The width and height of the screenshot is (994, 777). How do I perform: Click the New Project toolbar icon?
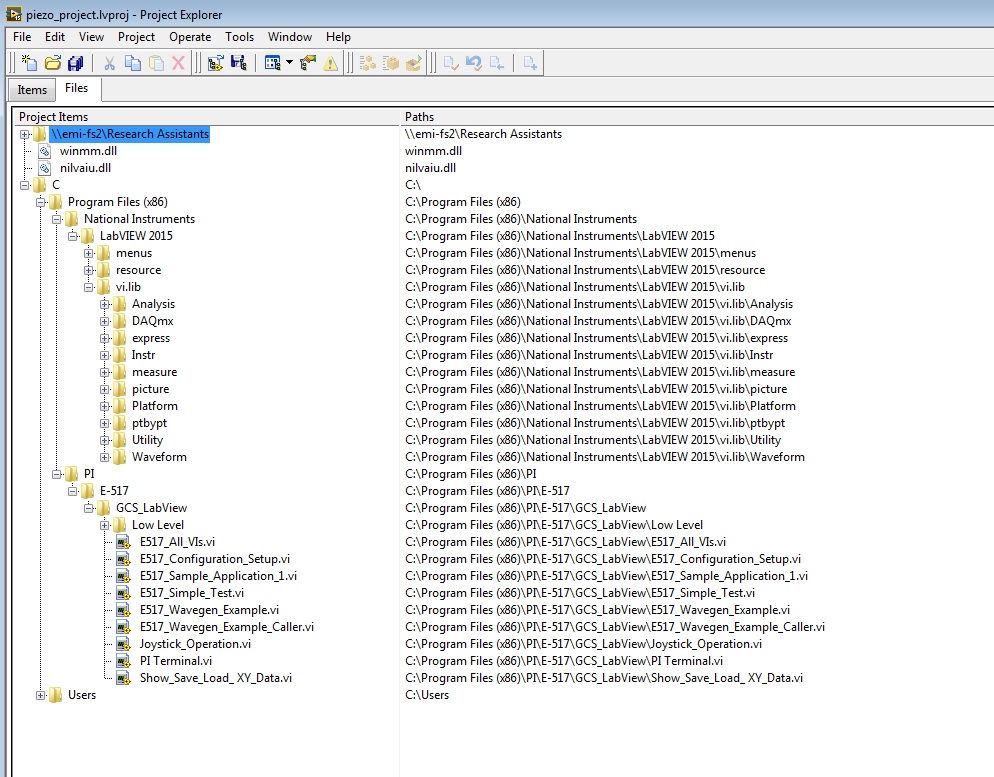pos(30,63)
